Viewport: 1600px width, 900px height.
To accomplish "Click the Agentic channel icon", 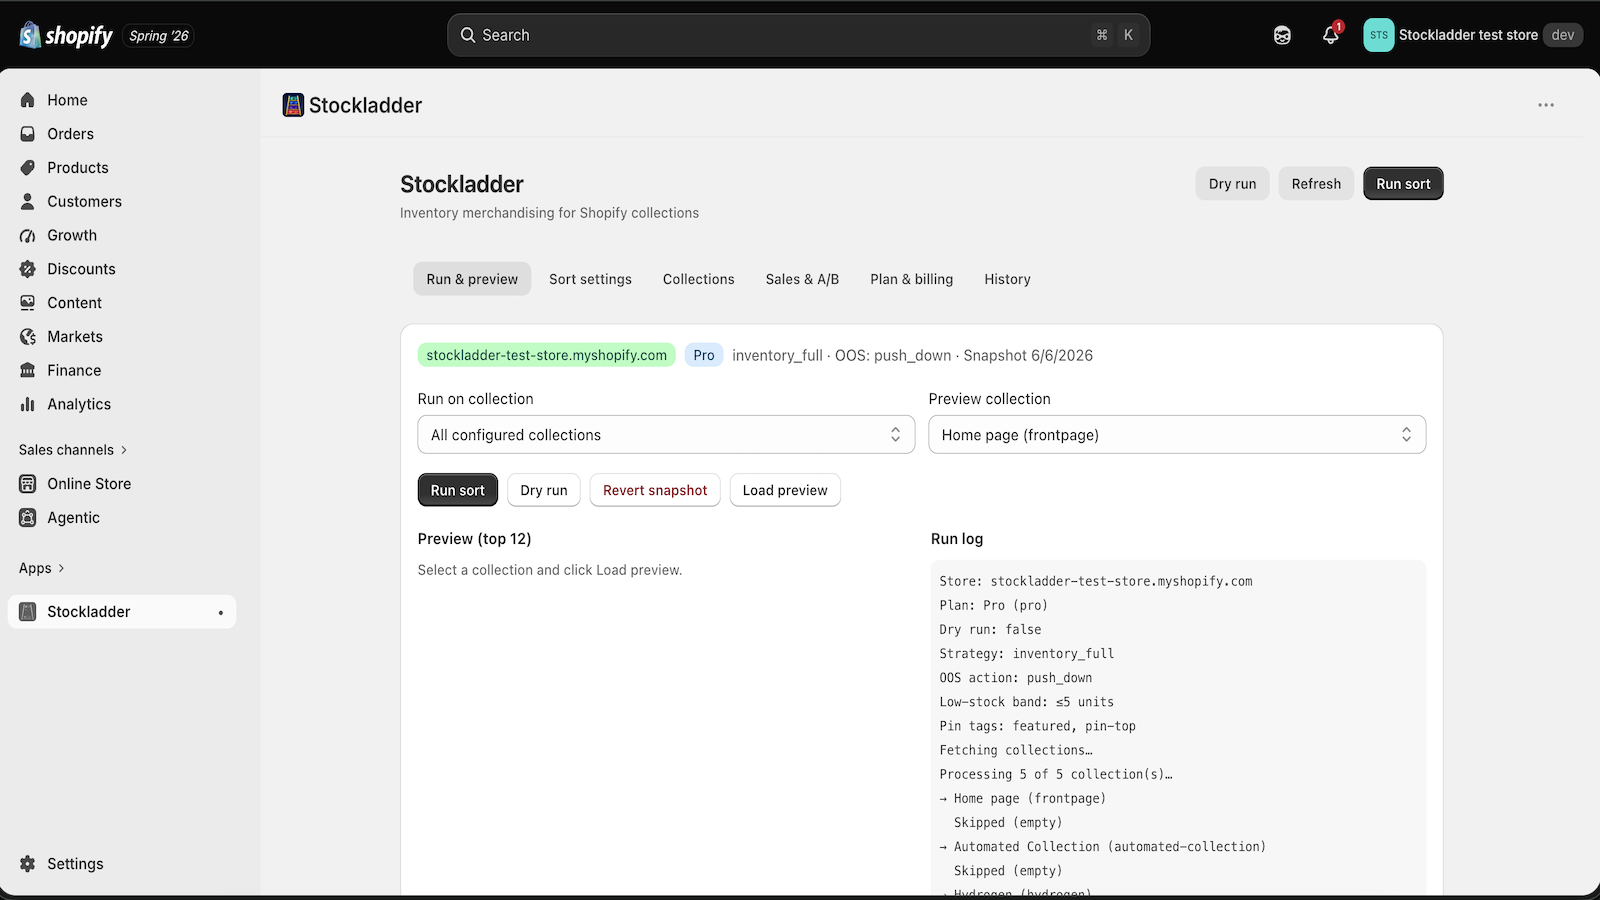I will point(28,518).
